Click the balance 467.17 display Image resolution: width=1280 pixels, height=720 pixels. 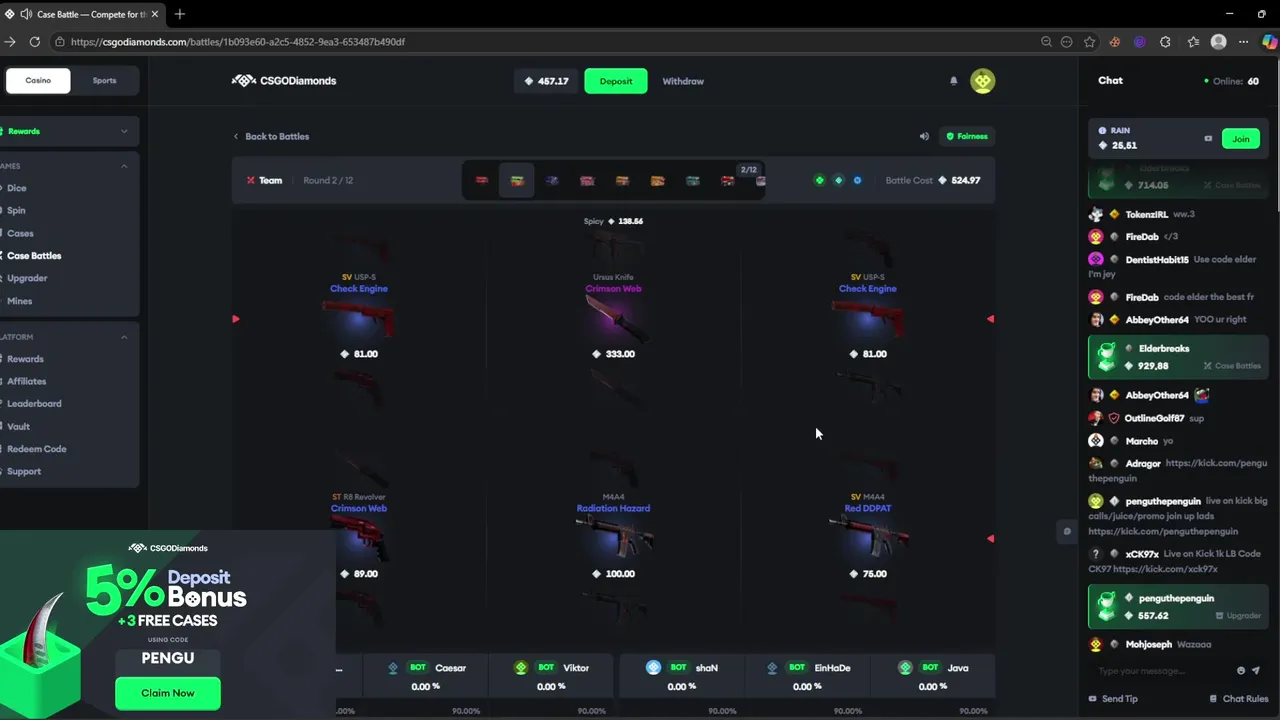click(547, 81)
